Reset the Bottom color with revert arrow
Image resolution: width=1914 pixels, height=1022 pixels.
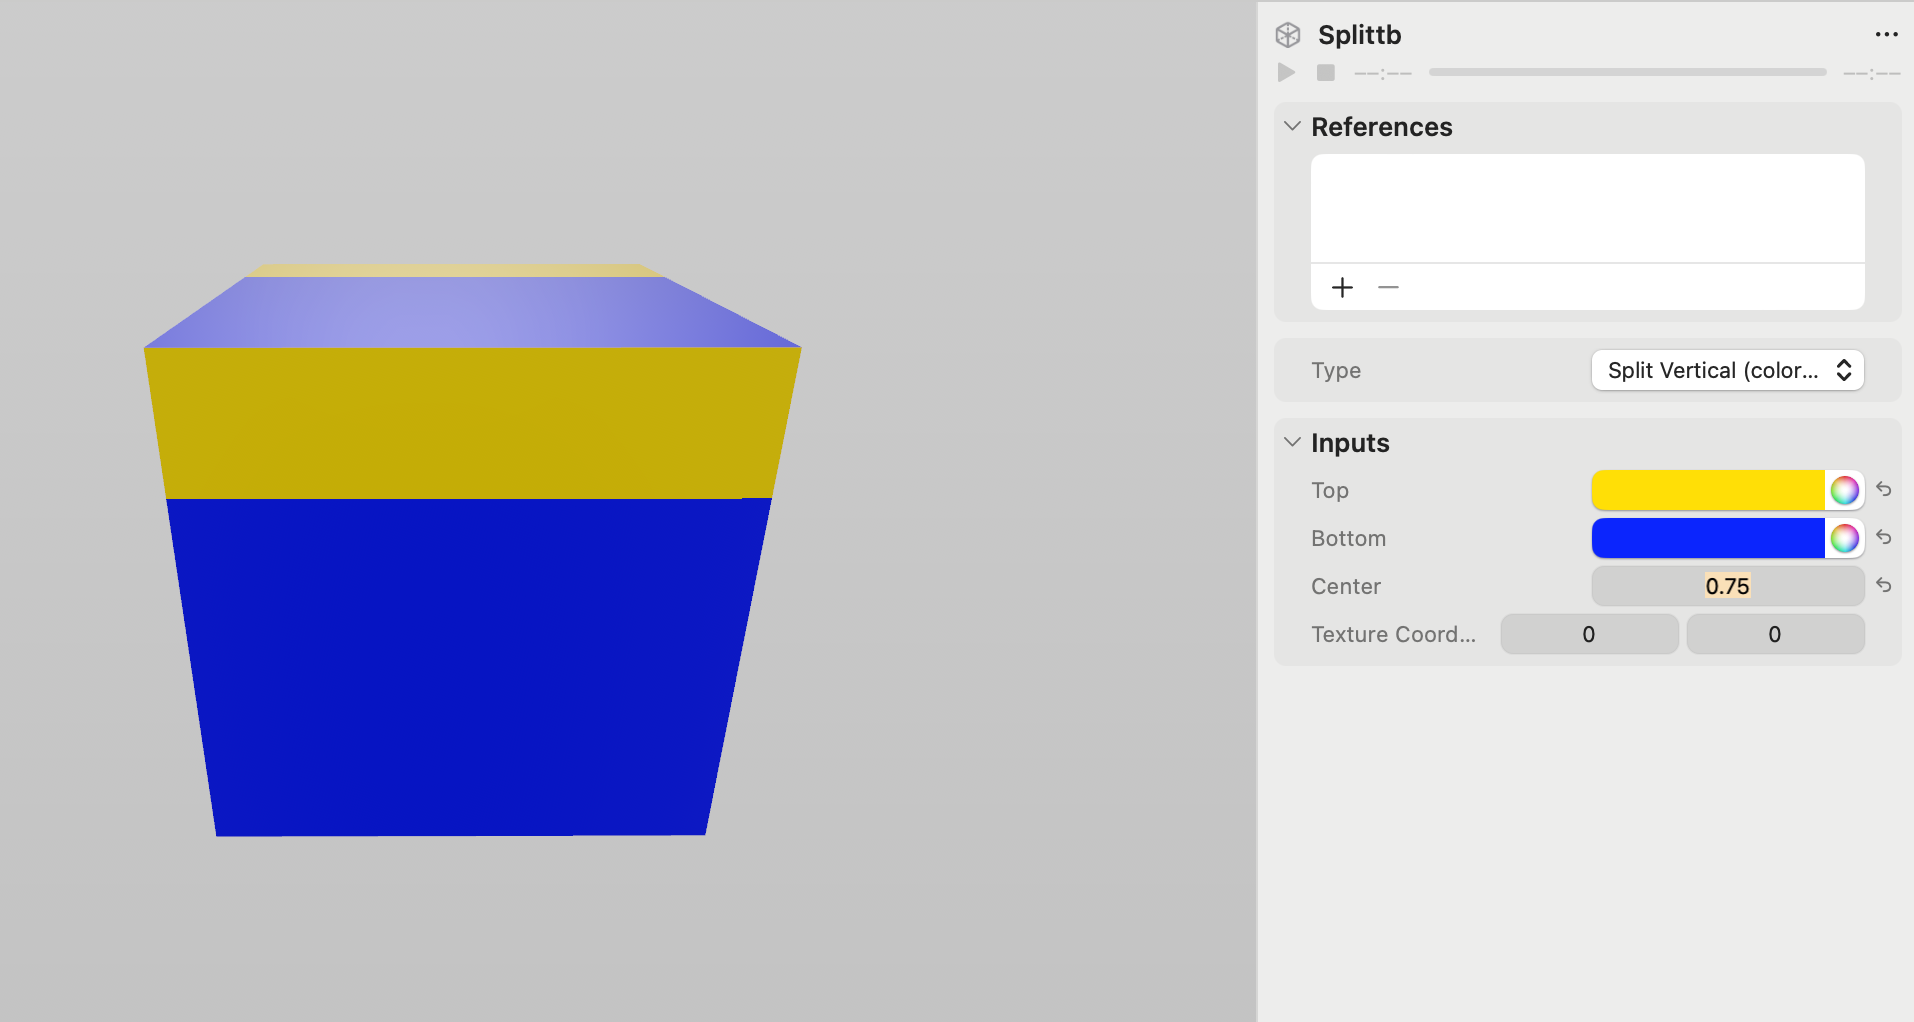[1884, 538]
